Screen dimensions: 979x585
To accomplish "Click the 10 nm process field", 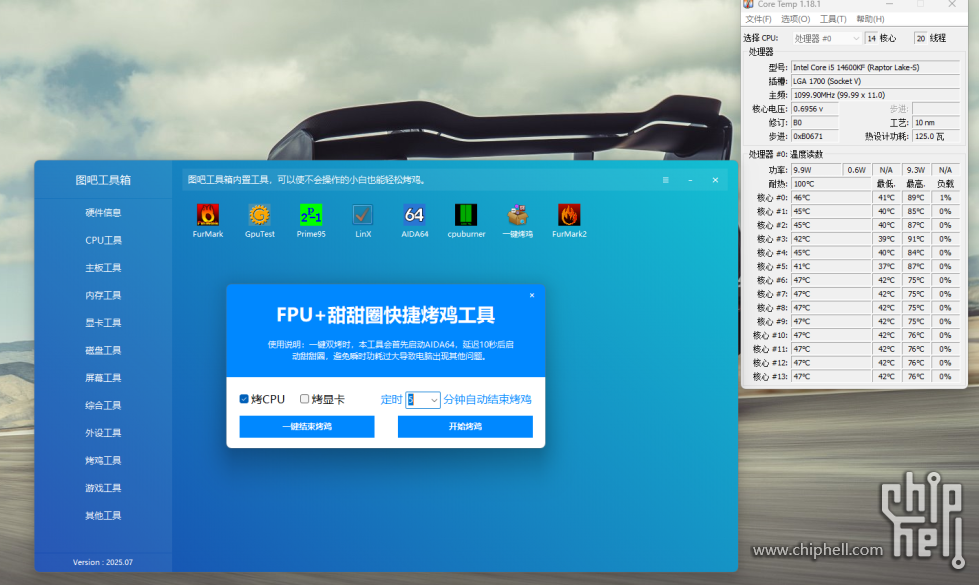I will pos(936,122).
